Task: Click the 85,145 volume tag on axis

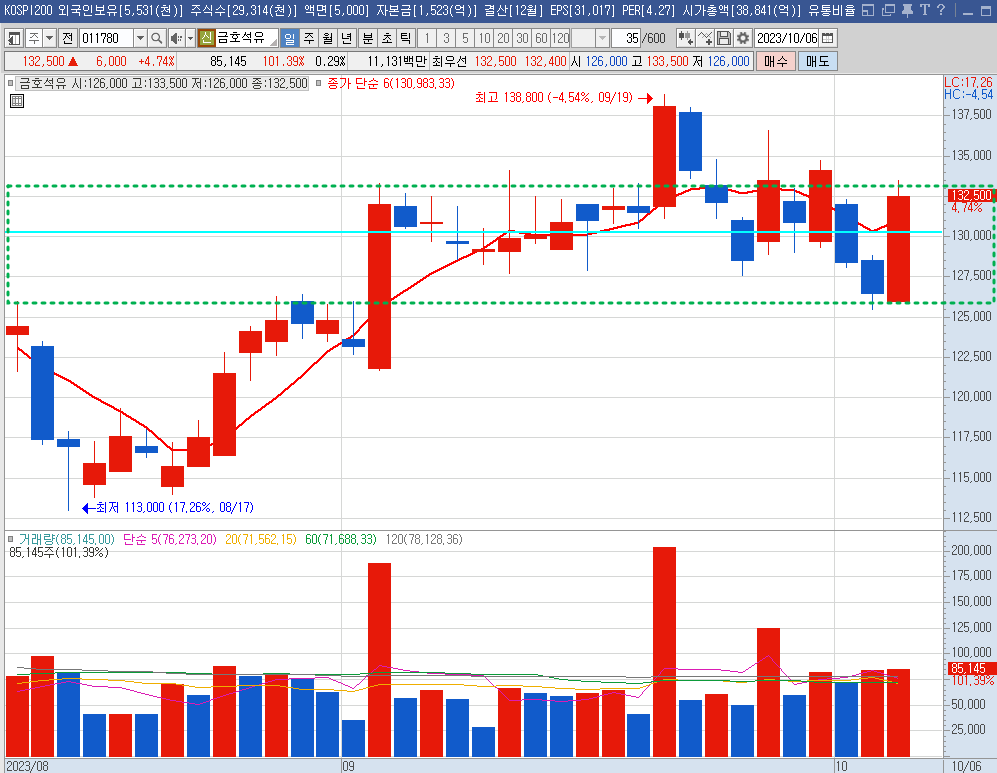Action: 970,668
